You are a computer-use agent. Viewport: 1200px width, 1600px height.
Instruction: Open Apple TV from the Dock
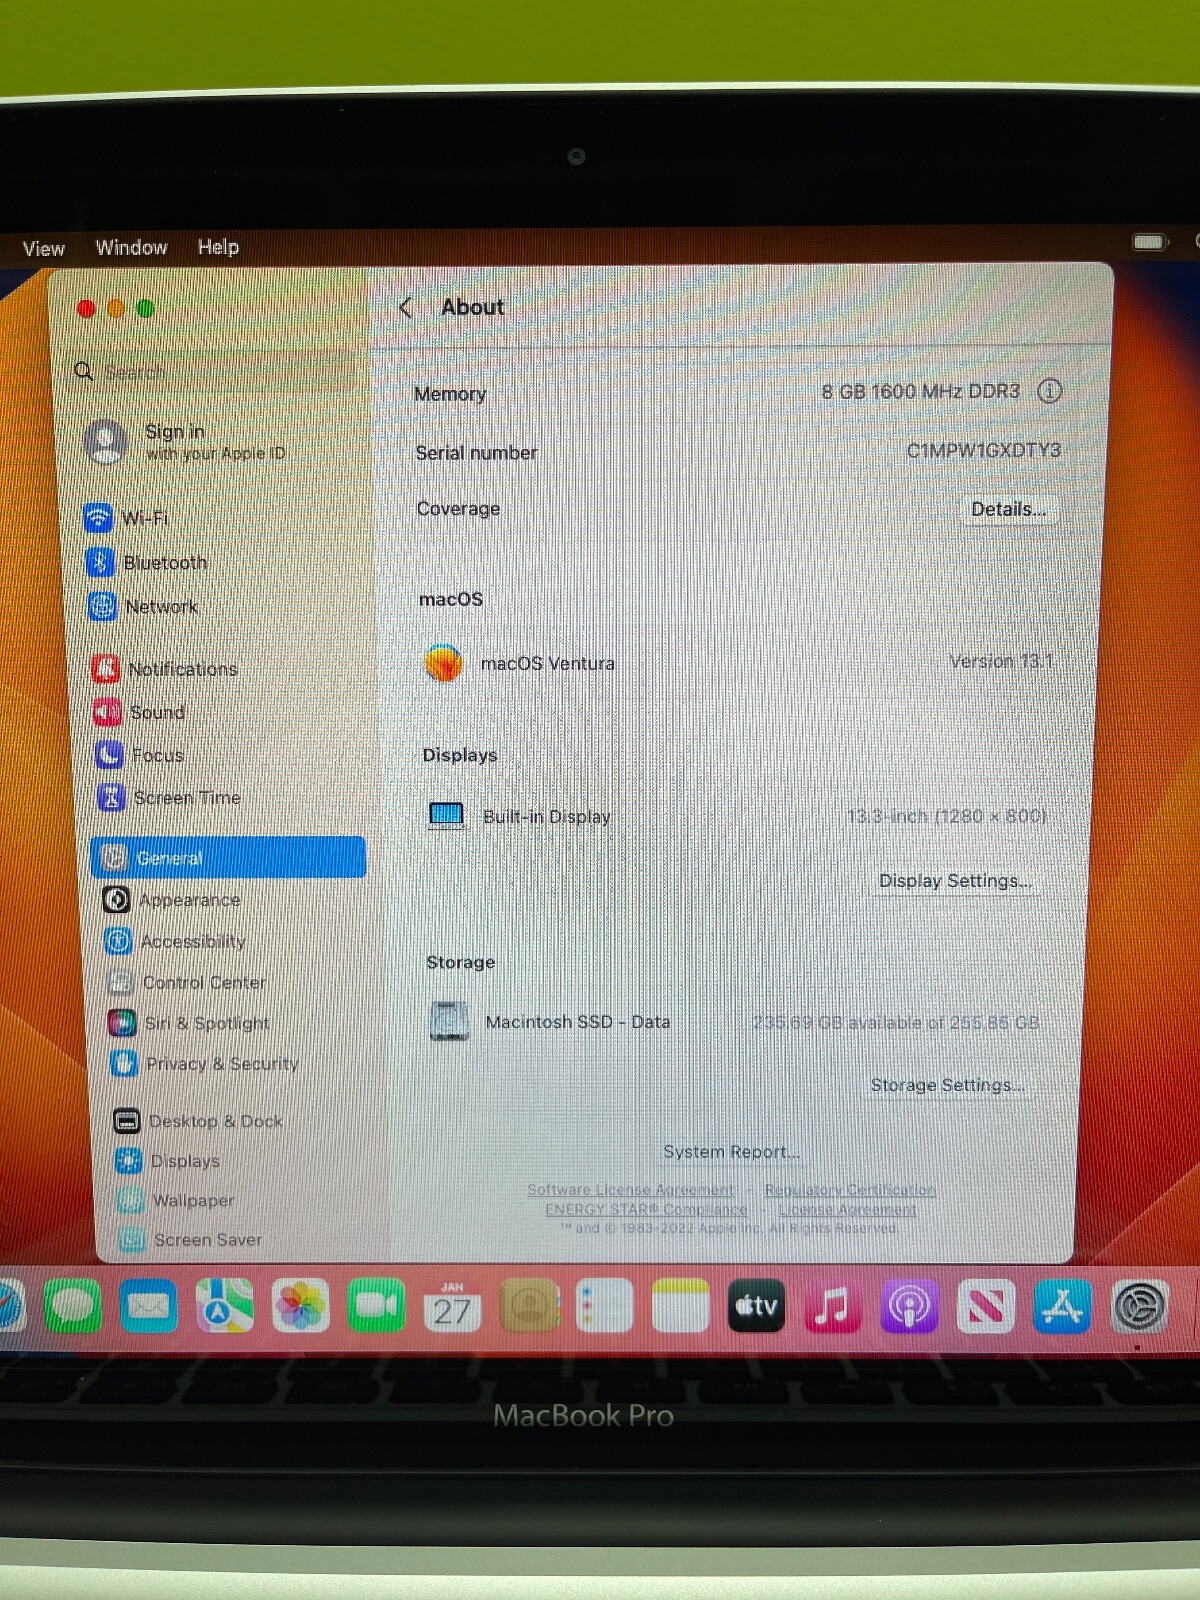click(757, 1306)
